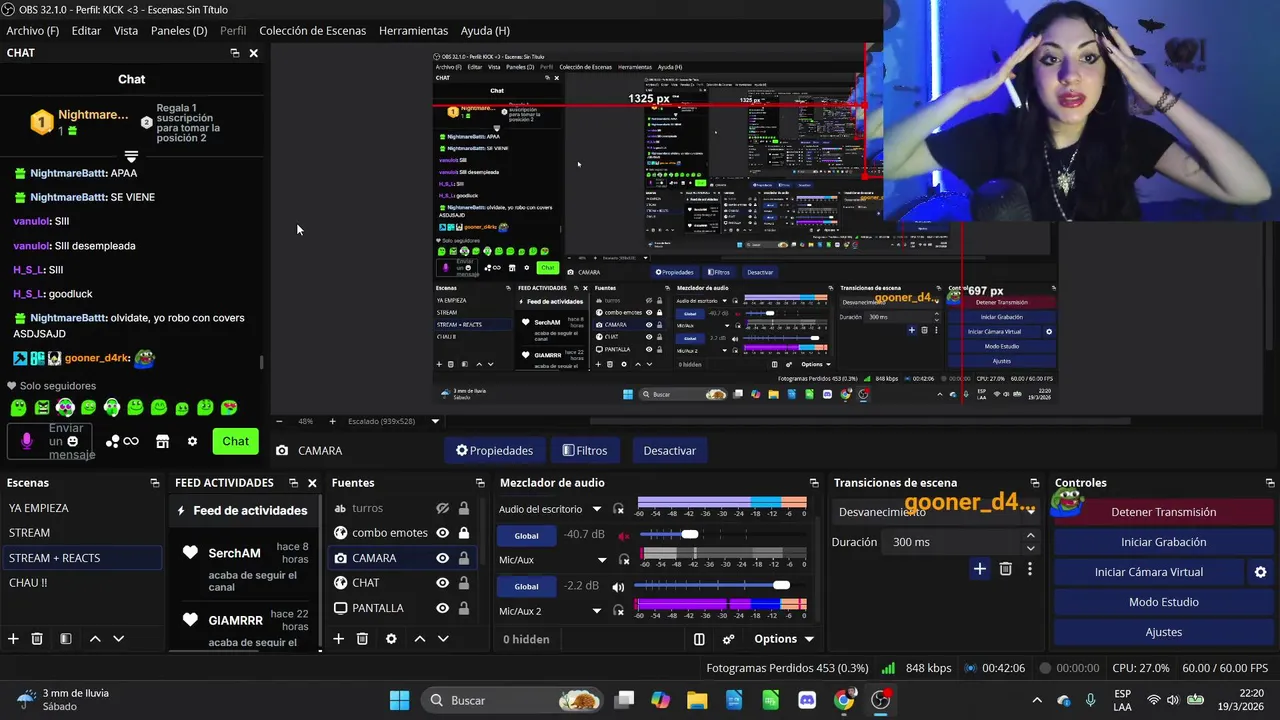Open transition properties three-dot menu
Screen dimensions: 1280x720
(1030, 569)
